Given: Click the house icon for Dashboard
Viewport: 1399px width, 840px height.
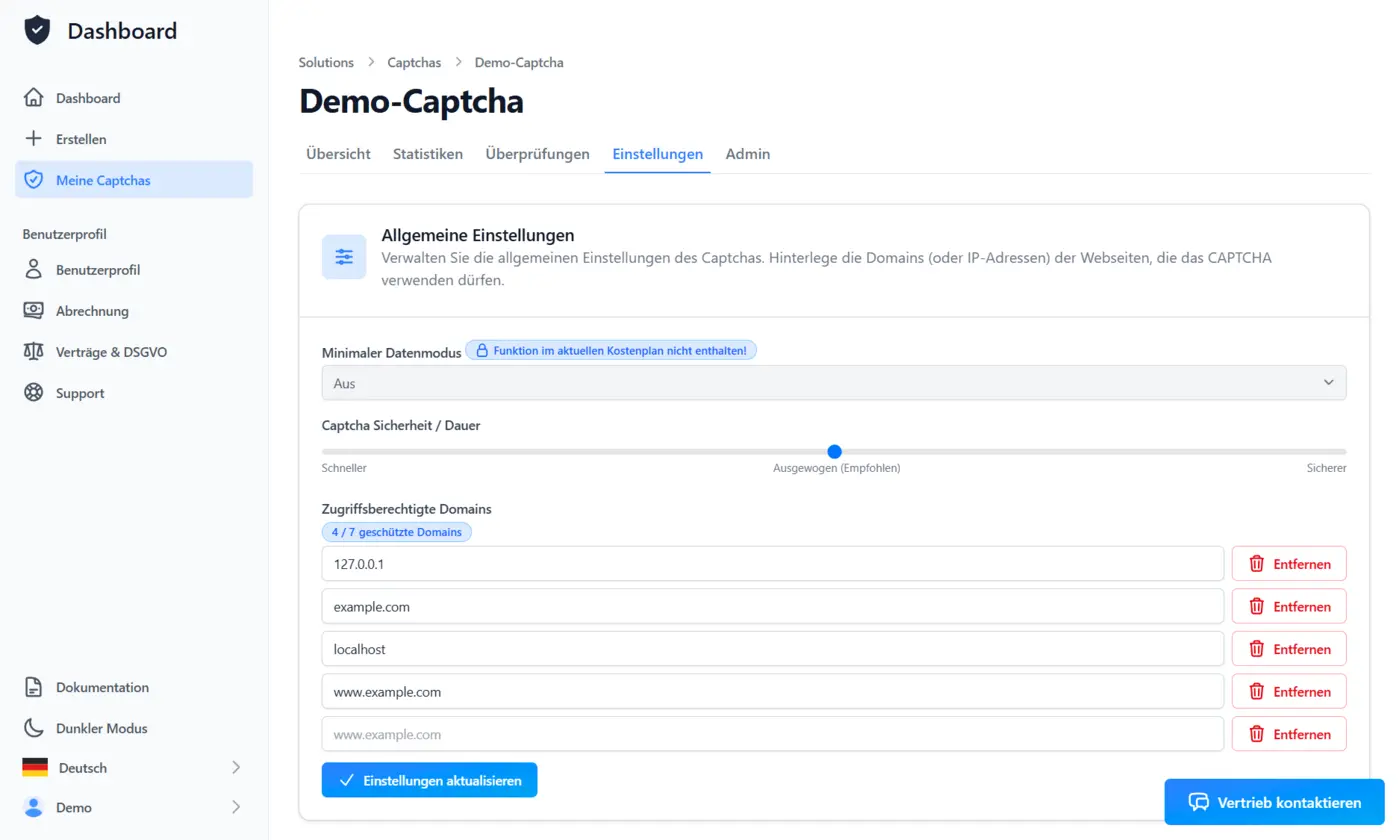Looking at the screenshot, I should (x=34, y=98).
